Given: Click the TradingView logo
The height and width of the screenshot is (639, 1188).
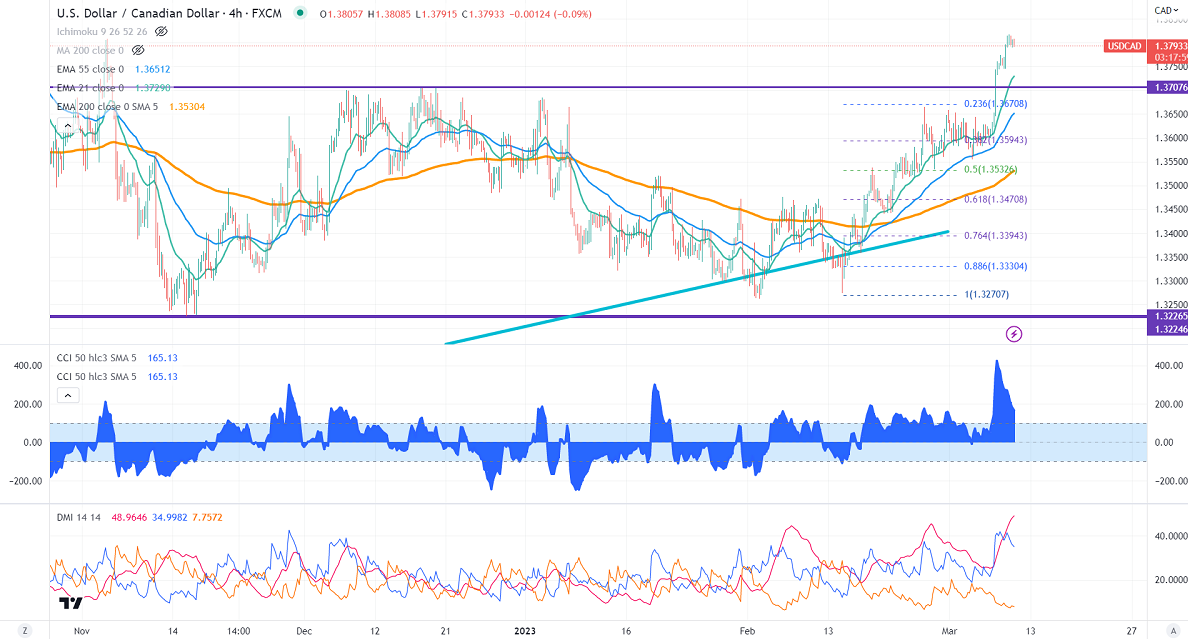Looking at the screenshot, I should pyautogui.click(x=70, y=603).
